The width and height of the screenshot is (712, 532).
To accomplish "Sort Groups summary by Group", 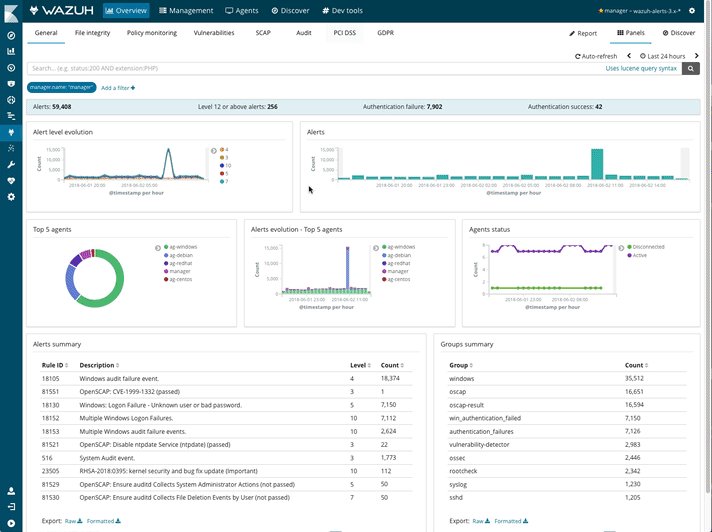I will (461, 365).
